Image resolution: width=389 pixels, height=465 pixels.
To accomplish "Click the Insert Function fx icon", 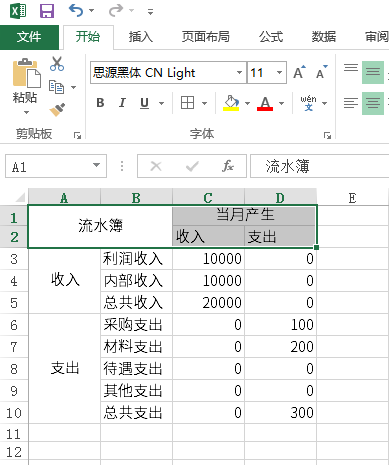I will pyautogui.click(x=228, y=166).
